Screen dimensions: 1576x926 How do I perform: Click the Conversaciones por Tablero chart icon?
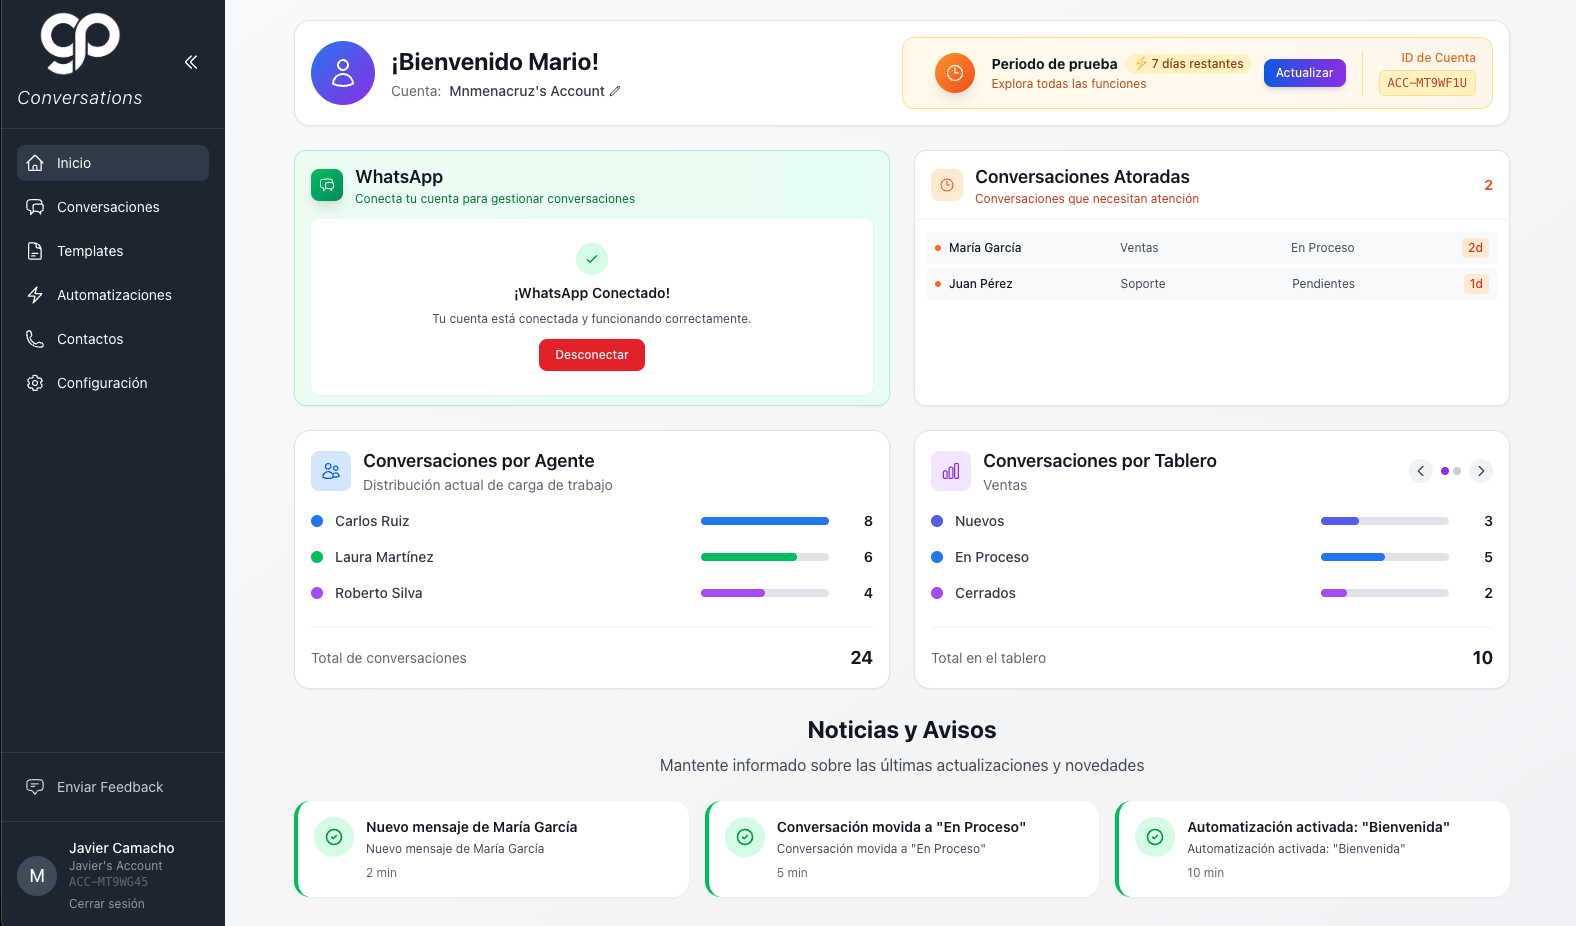pos(951,471)
